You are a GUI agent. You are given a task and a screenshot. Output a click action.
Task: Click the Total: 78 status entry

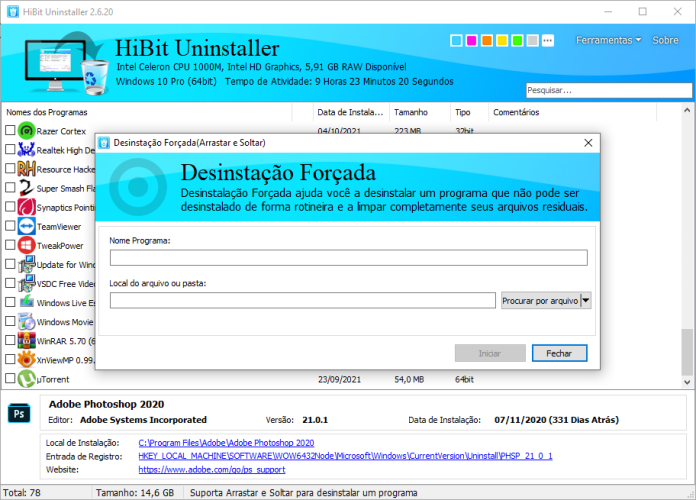22,492
